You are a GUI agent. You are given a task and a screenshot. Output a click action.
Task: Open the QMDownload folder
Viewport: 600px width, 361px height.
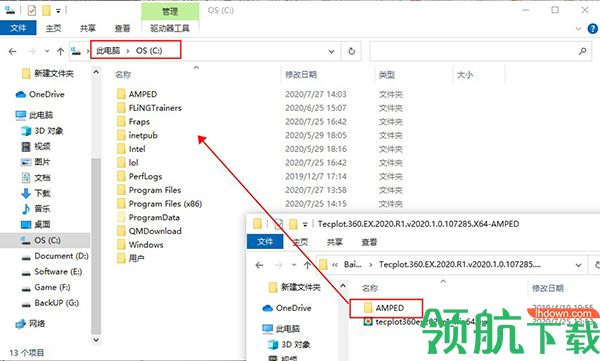(x=149, y=231)
